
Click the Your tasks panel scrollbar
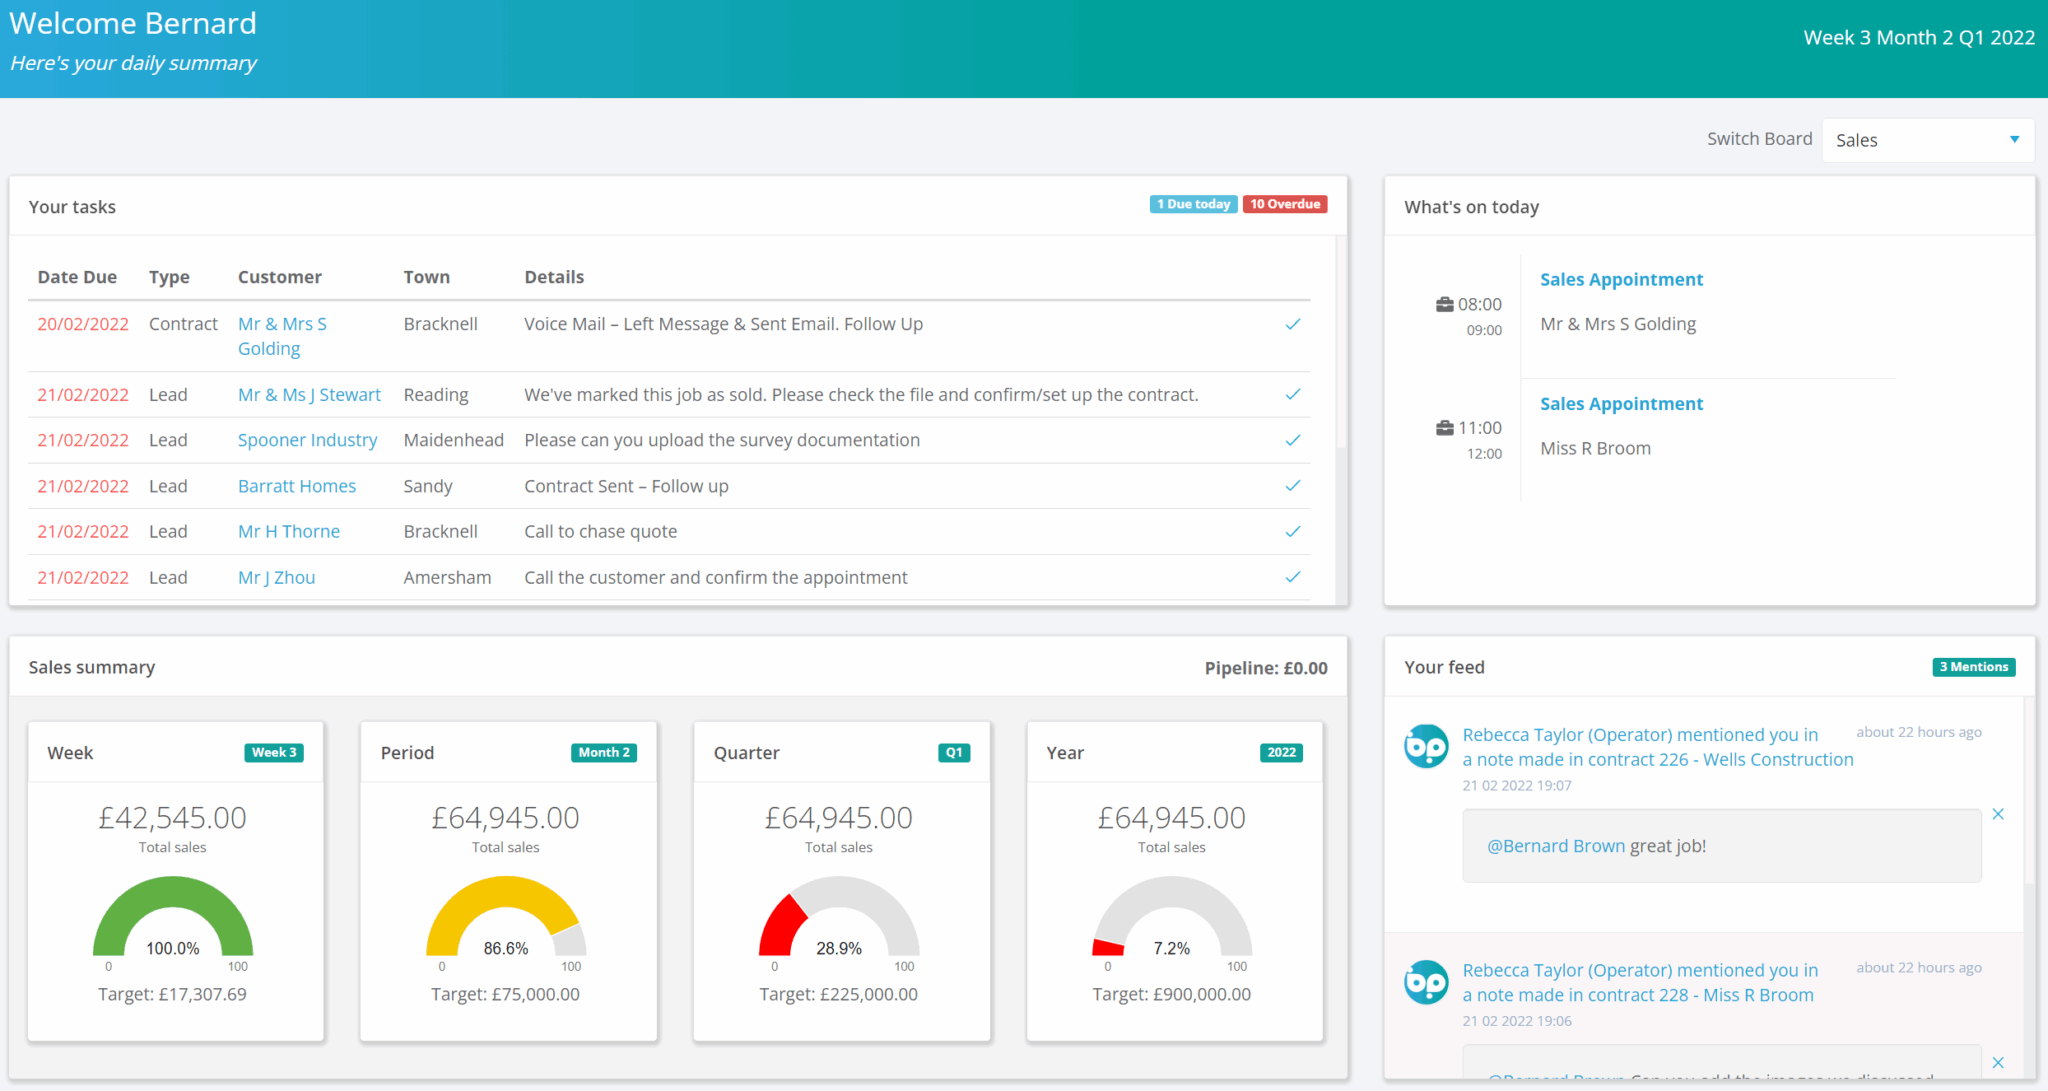point(1341,340)
